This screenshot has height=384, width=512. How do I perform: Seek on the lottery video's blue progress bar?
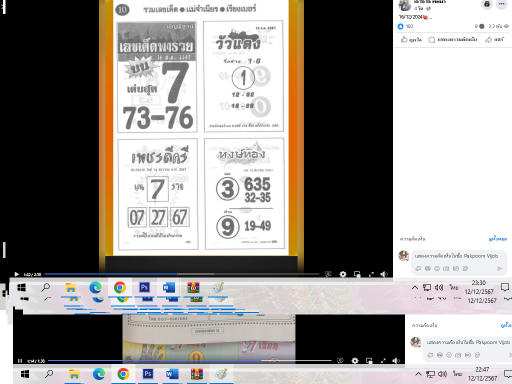[x=182, y=274]
